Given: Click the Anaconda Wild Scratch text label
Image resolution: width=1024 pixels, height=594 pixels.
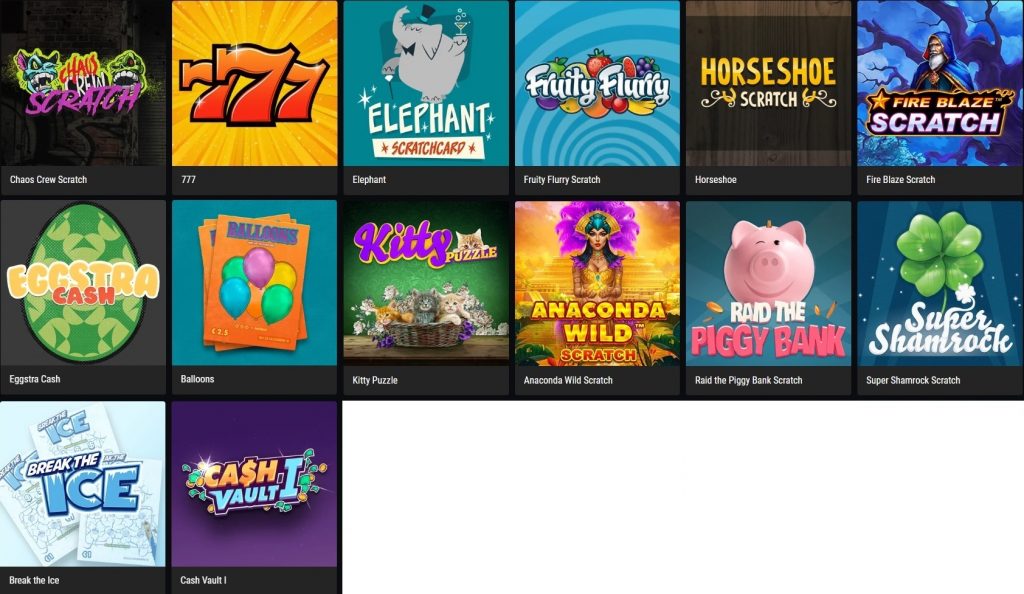Looking at the screenshot, I should tap(568, 380).
